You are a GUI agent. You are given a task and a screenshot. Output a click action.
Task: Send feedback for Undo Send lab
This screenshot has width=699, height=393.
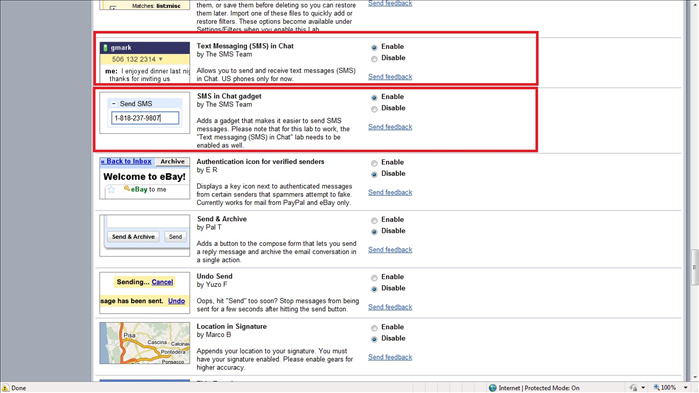tap(390, 307)
